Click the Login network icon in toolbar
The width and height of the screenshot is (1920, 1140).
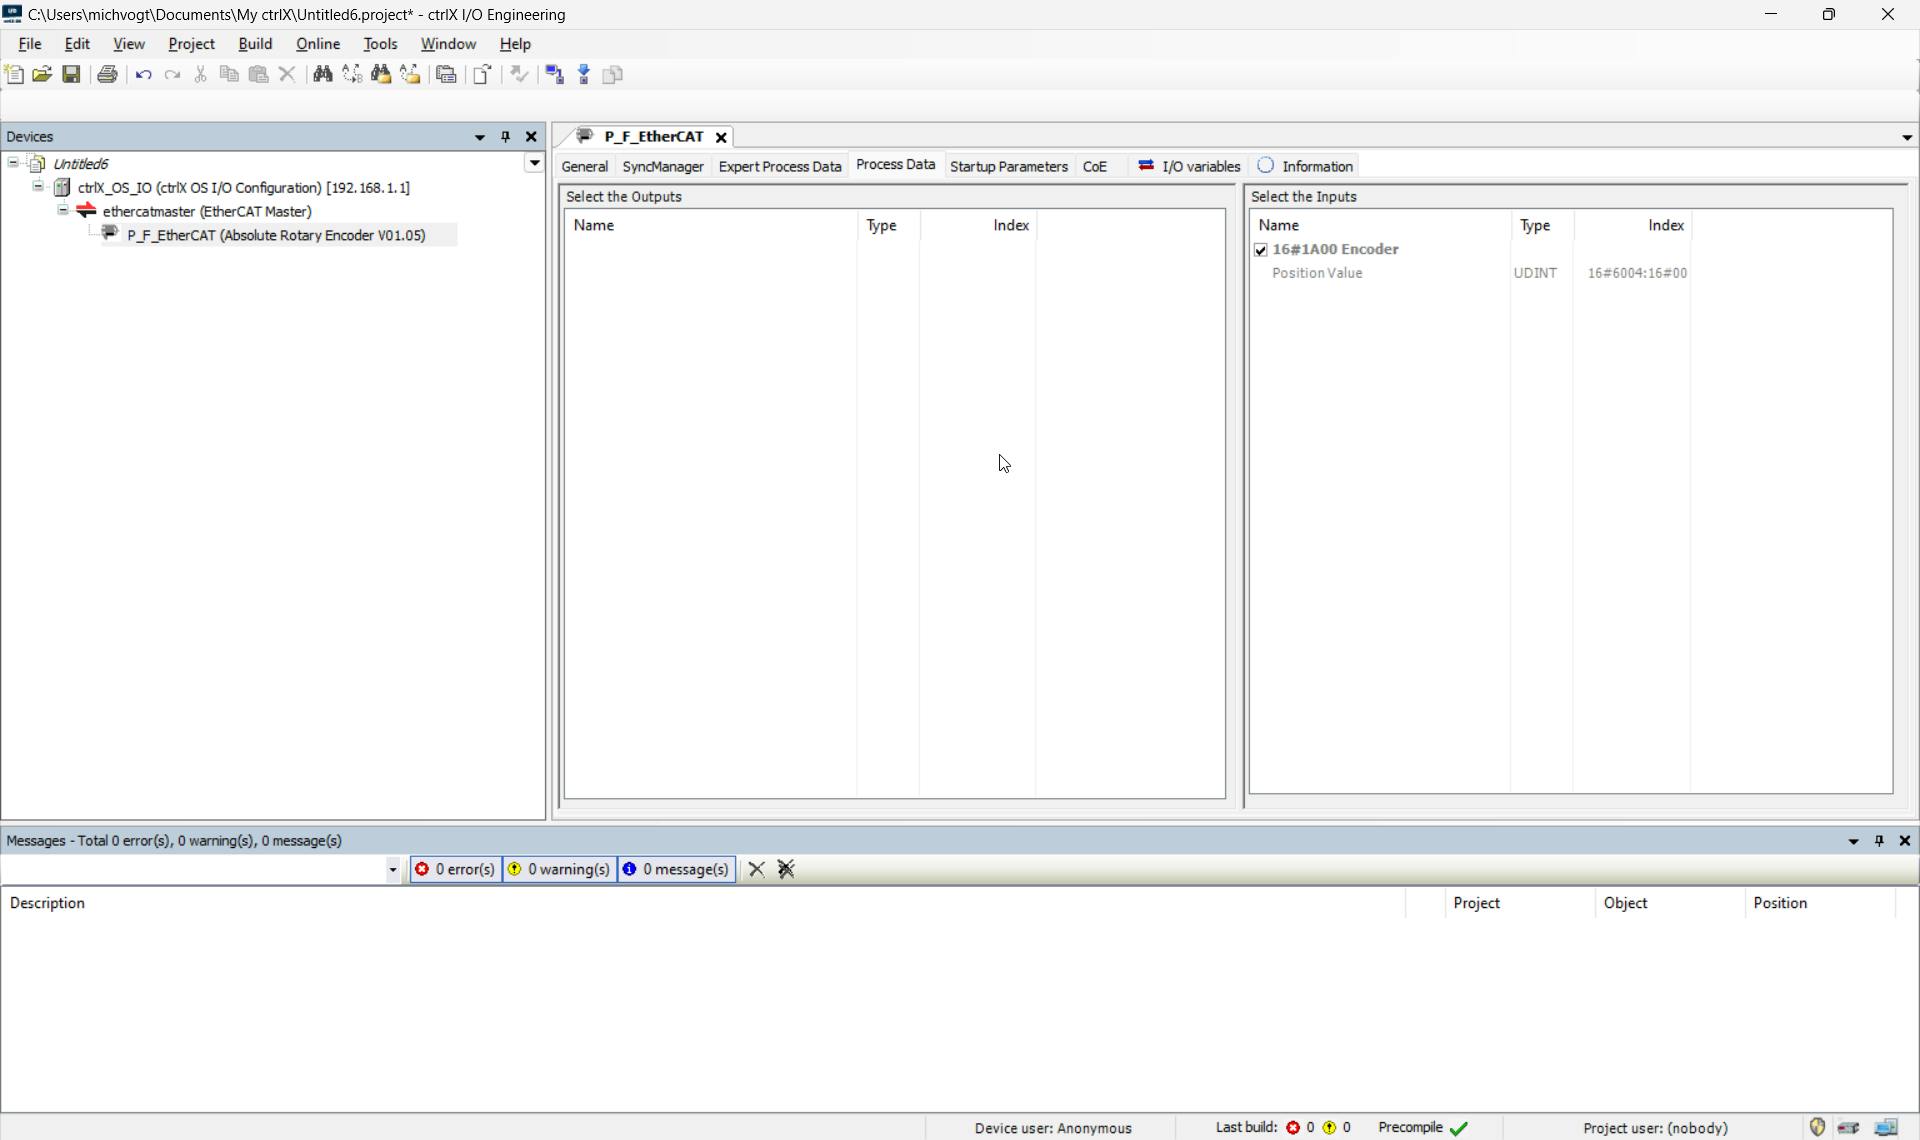555,75
